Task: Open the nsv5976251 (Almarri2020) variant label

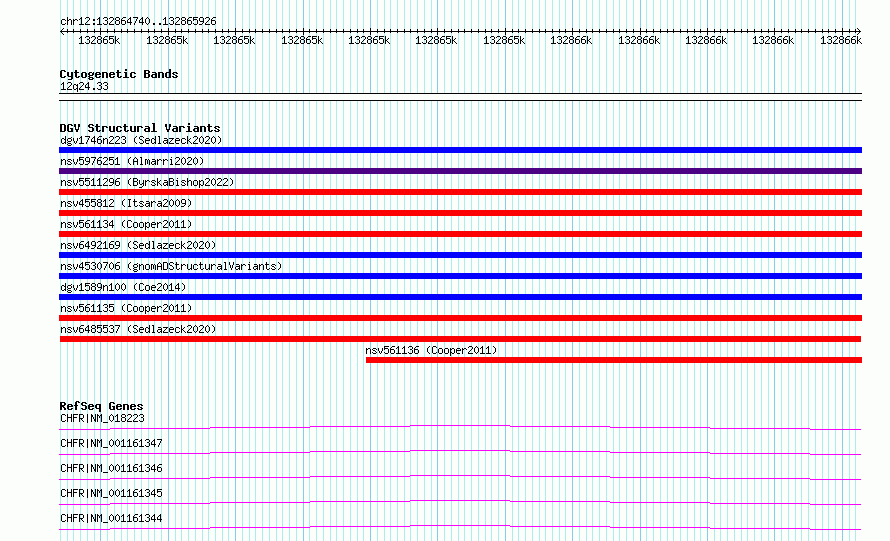Action: coord(132,161)
